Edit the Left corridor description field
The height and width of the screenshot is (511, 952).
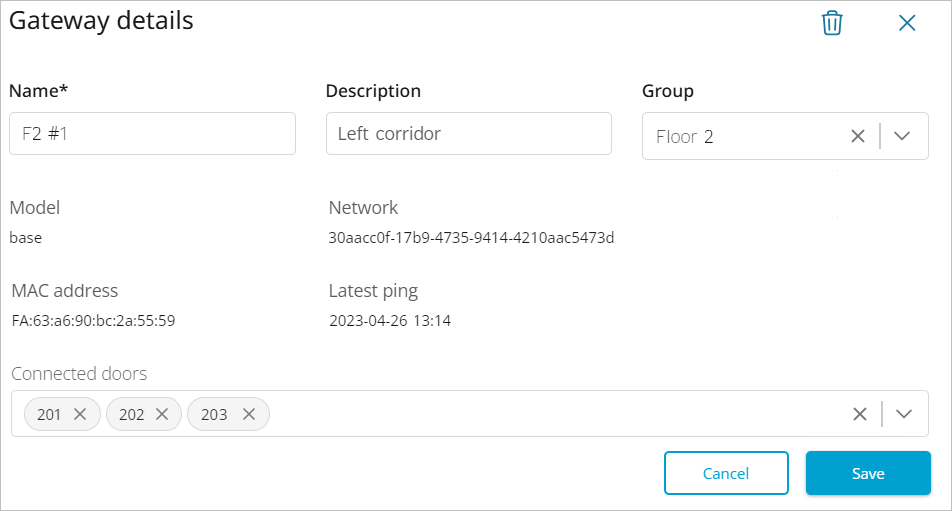click(468, 134)
